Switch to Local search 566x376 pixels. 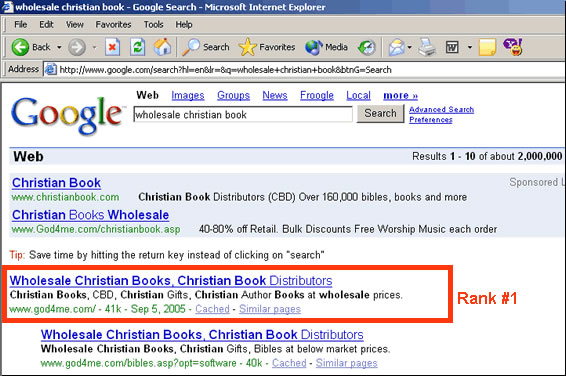point(358,95)
